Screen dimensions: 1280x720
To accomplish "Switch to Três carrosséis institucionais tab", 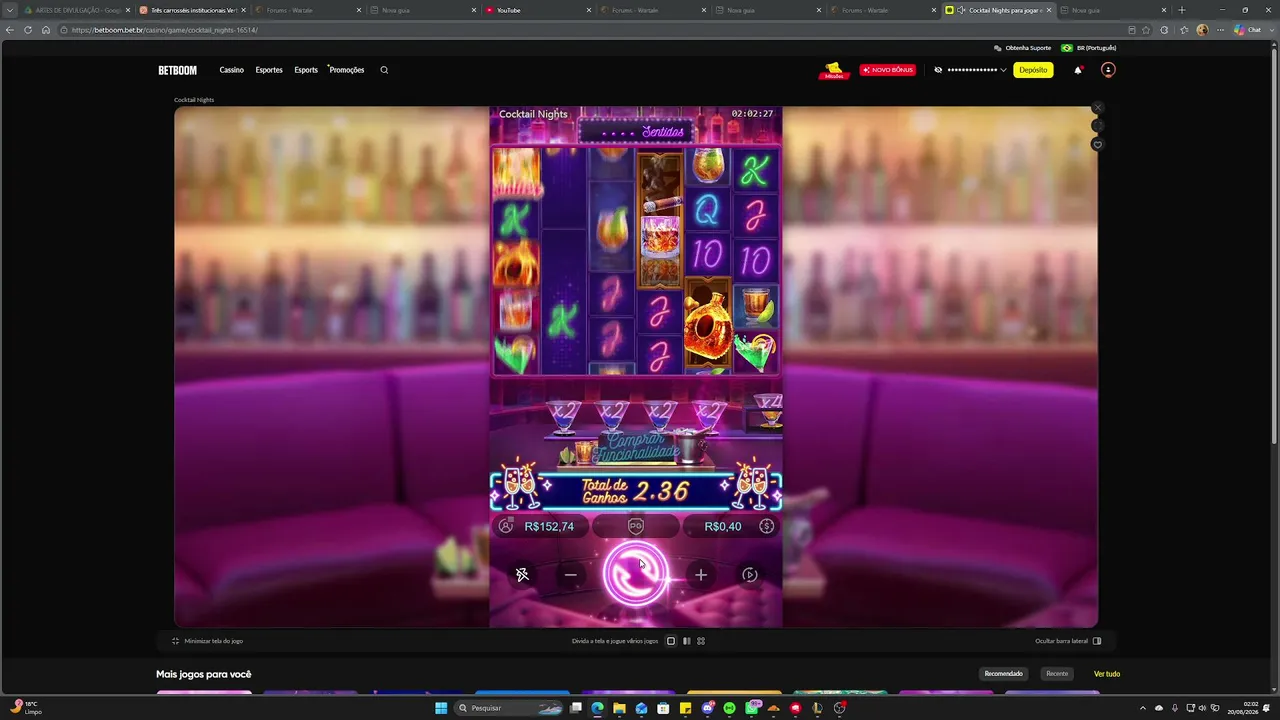I will [x=190, y=10].
